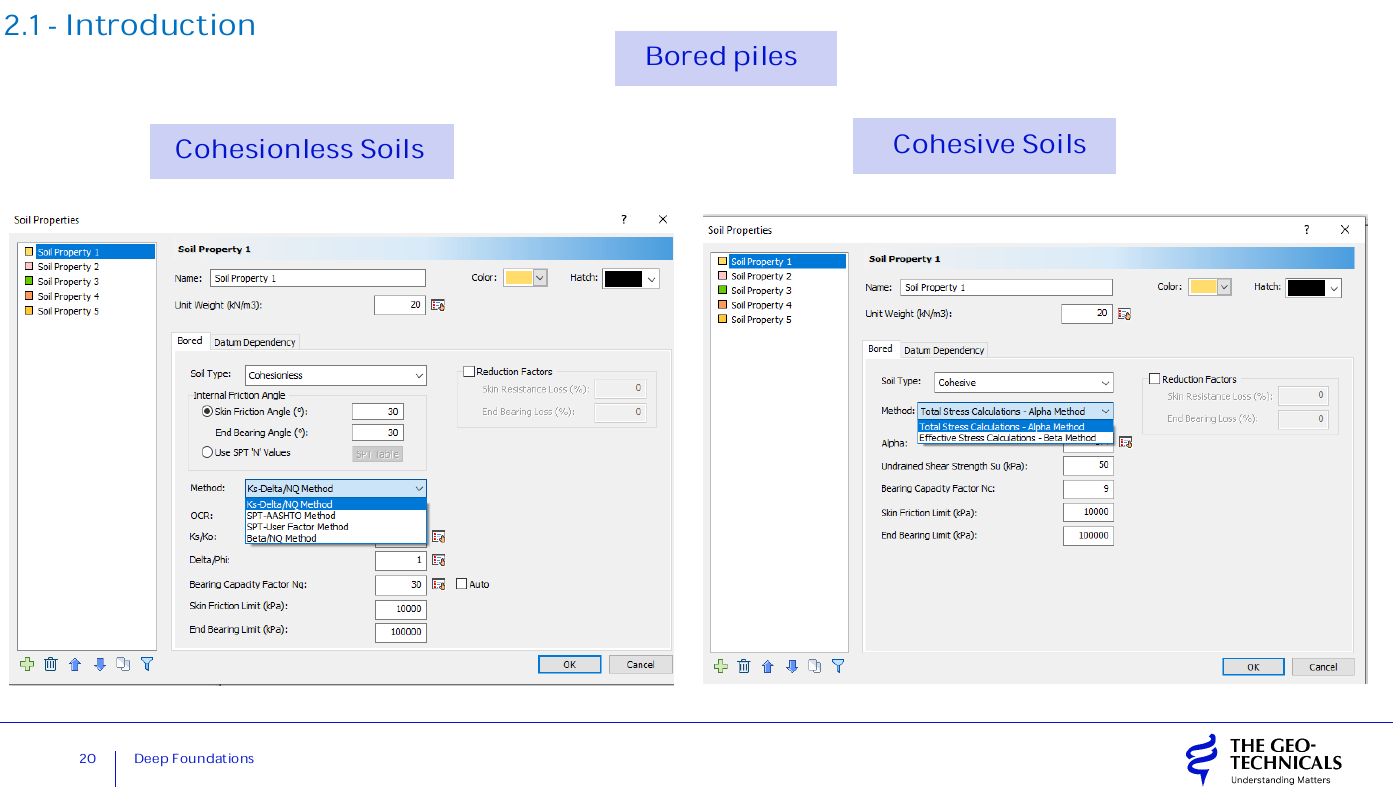Image resolution: width=1393 pixels, height=787 pixels.
Task: Tick Reduction Factors in the Cohesive dialog
Action: pos(1155,379)
